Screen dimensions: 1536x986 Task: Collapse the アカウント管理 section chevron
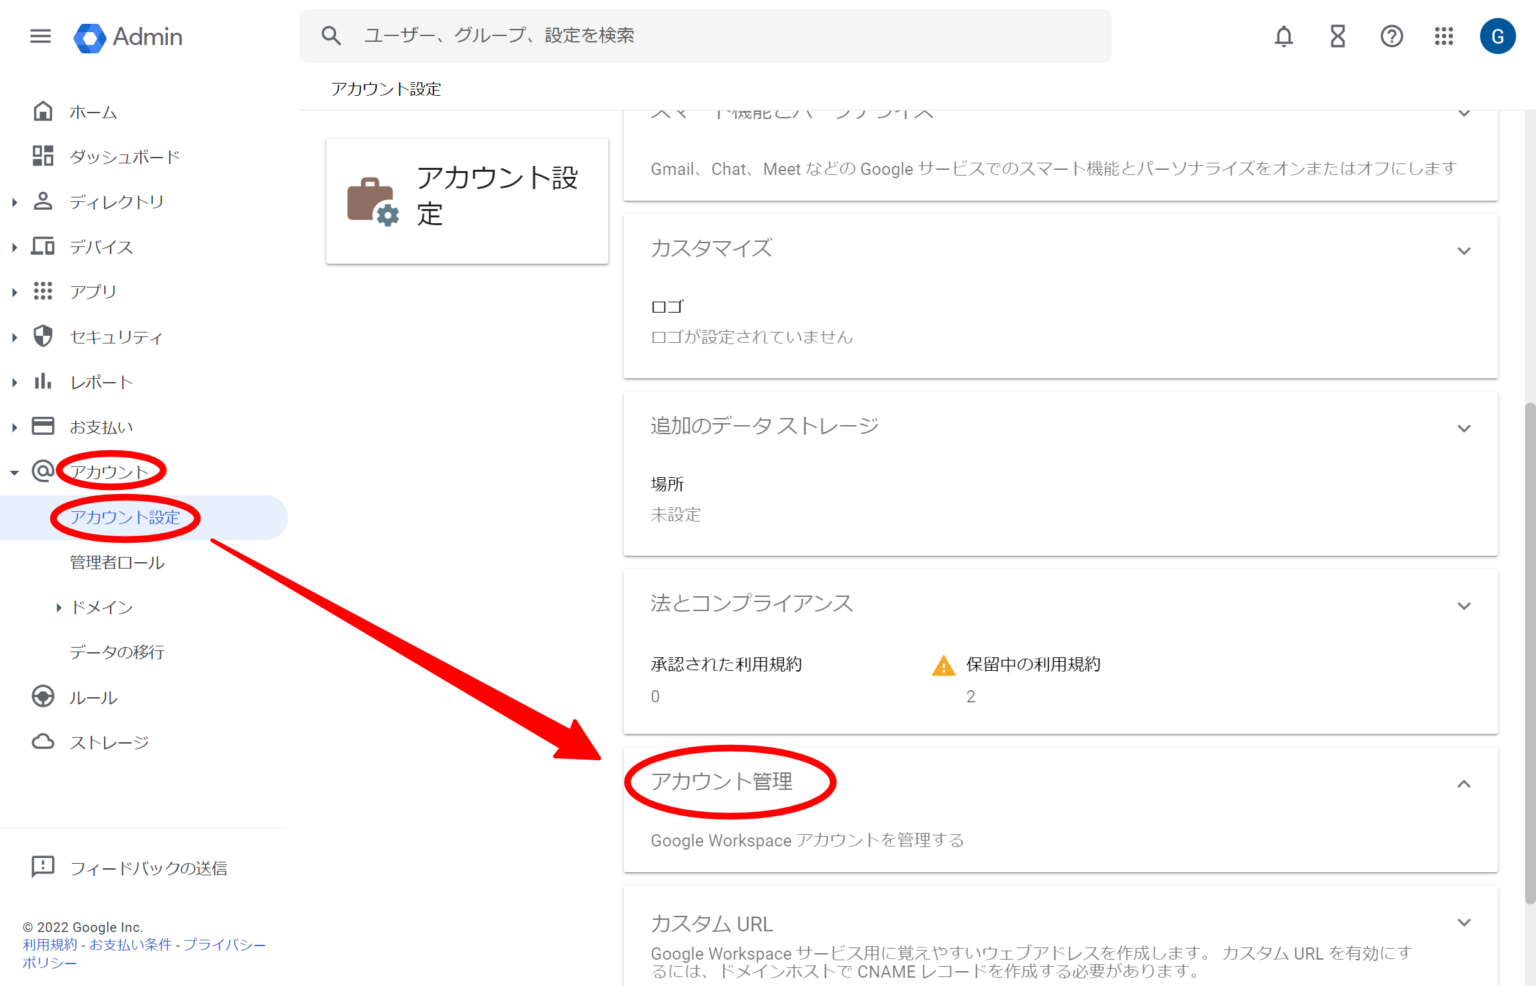(1463, 784)
